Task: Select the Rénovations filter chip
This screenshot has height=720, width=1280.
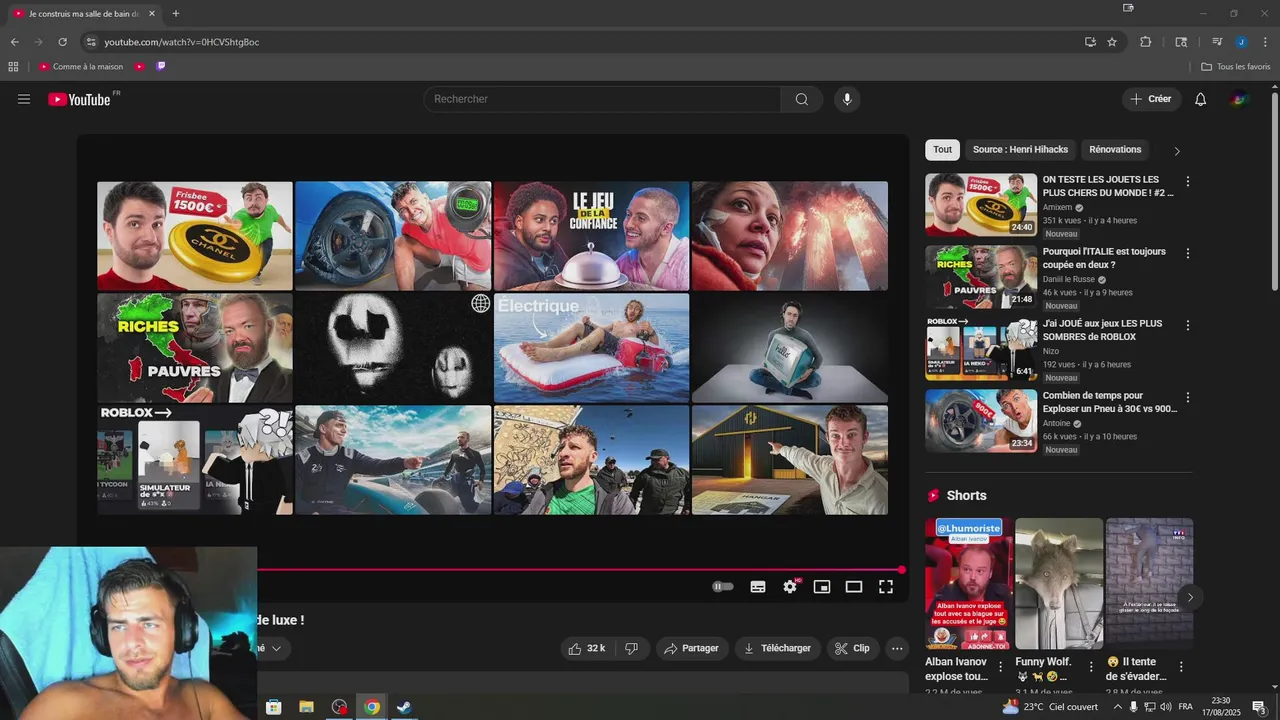Action: [1115, 150]
